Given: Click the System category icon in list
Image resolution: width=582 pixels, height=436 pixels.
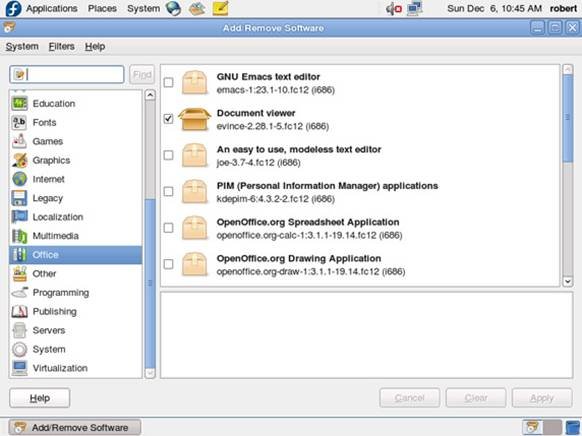Looking at the screenshot, I should 19,350.
